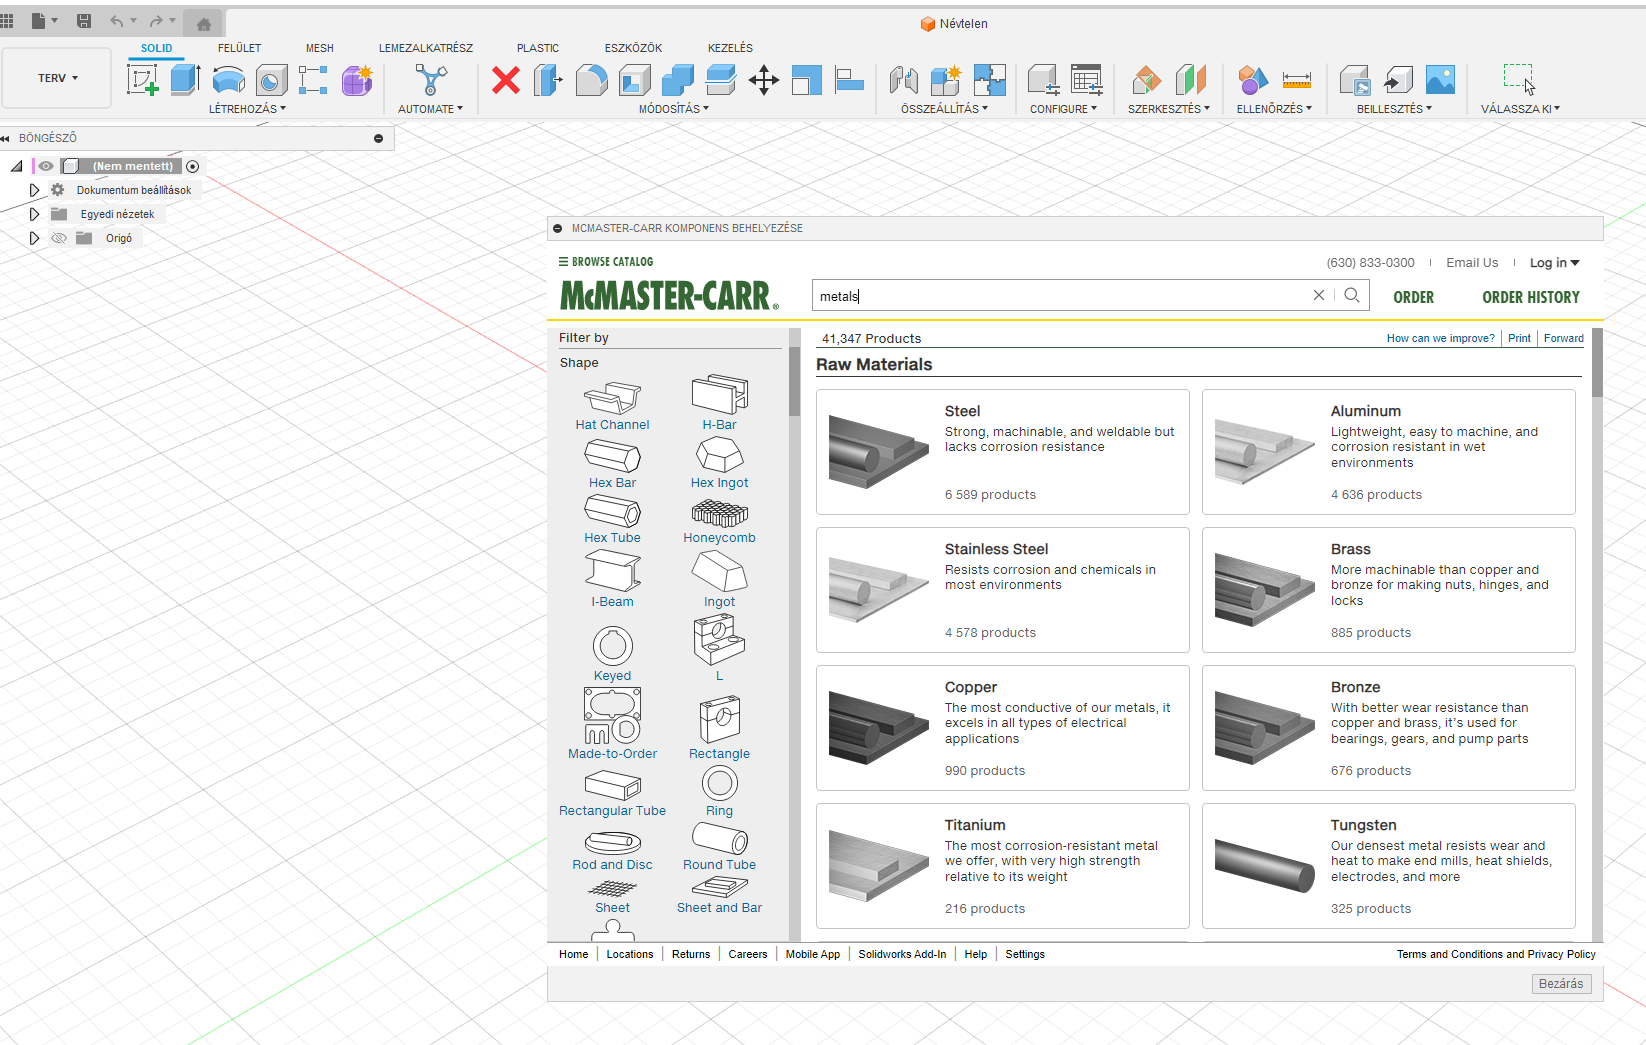This screenshot has width=1646, height=1045.
Task: Toggle visibility of the unsaved component
Action: coord(46,166)
